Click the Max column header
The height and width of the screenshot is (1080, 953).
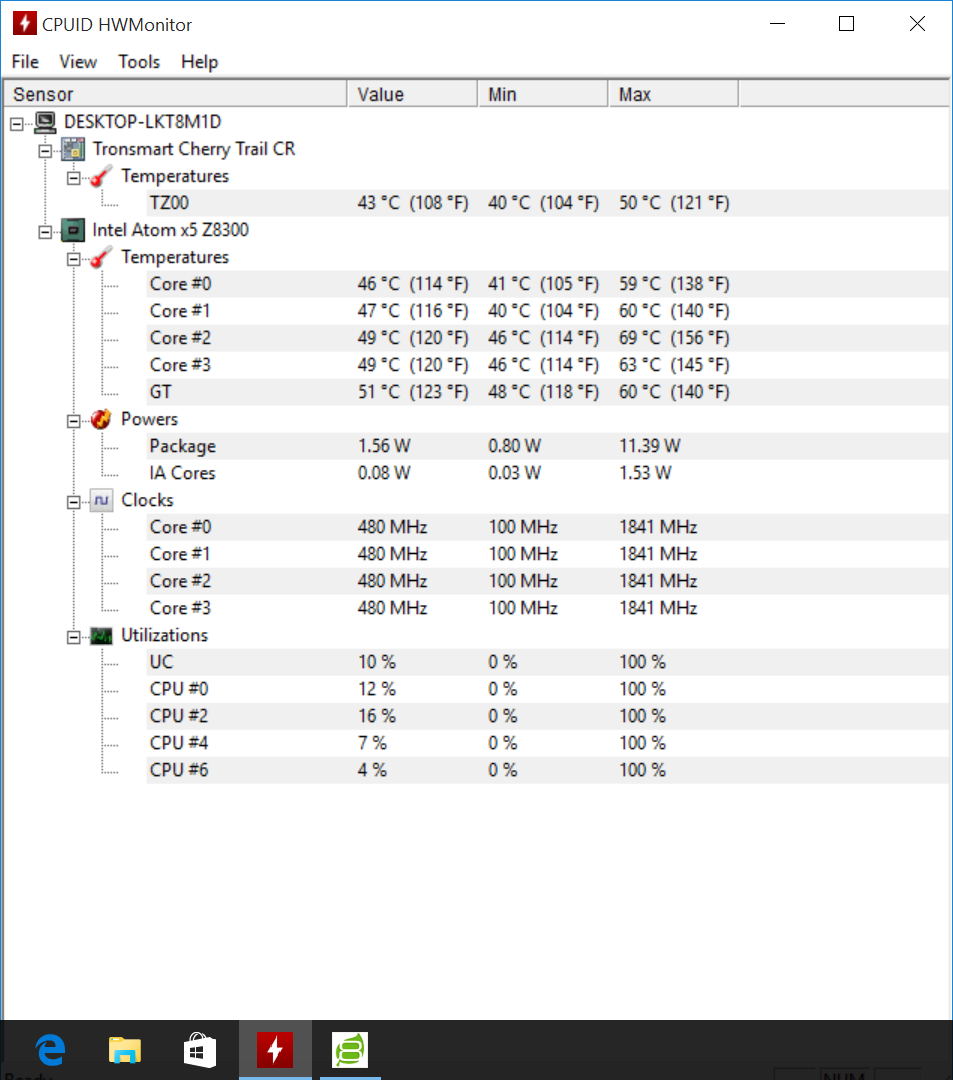coord(672,92)
